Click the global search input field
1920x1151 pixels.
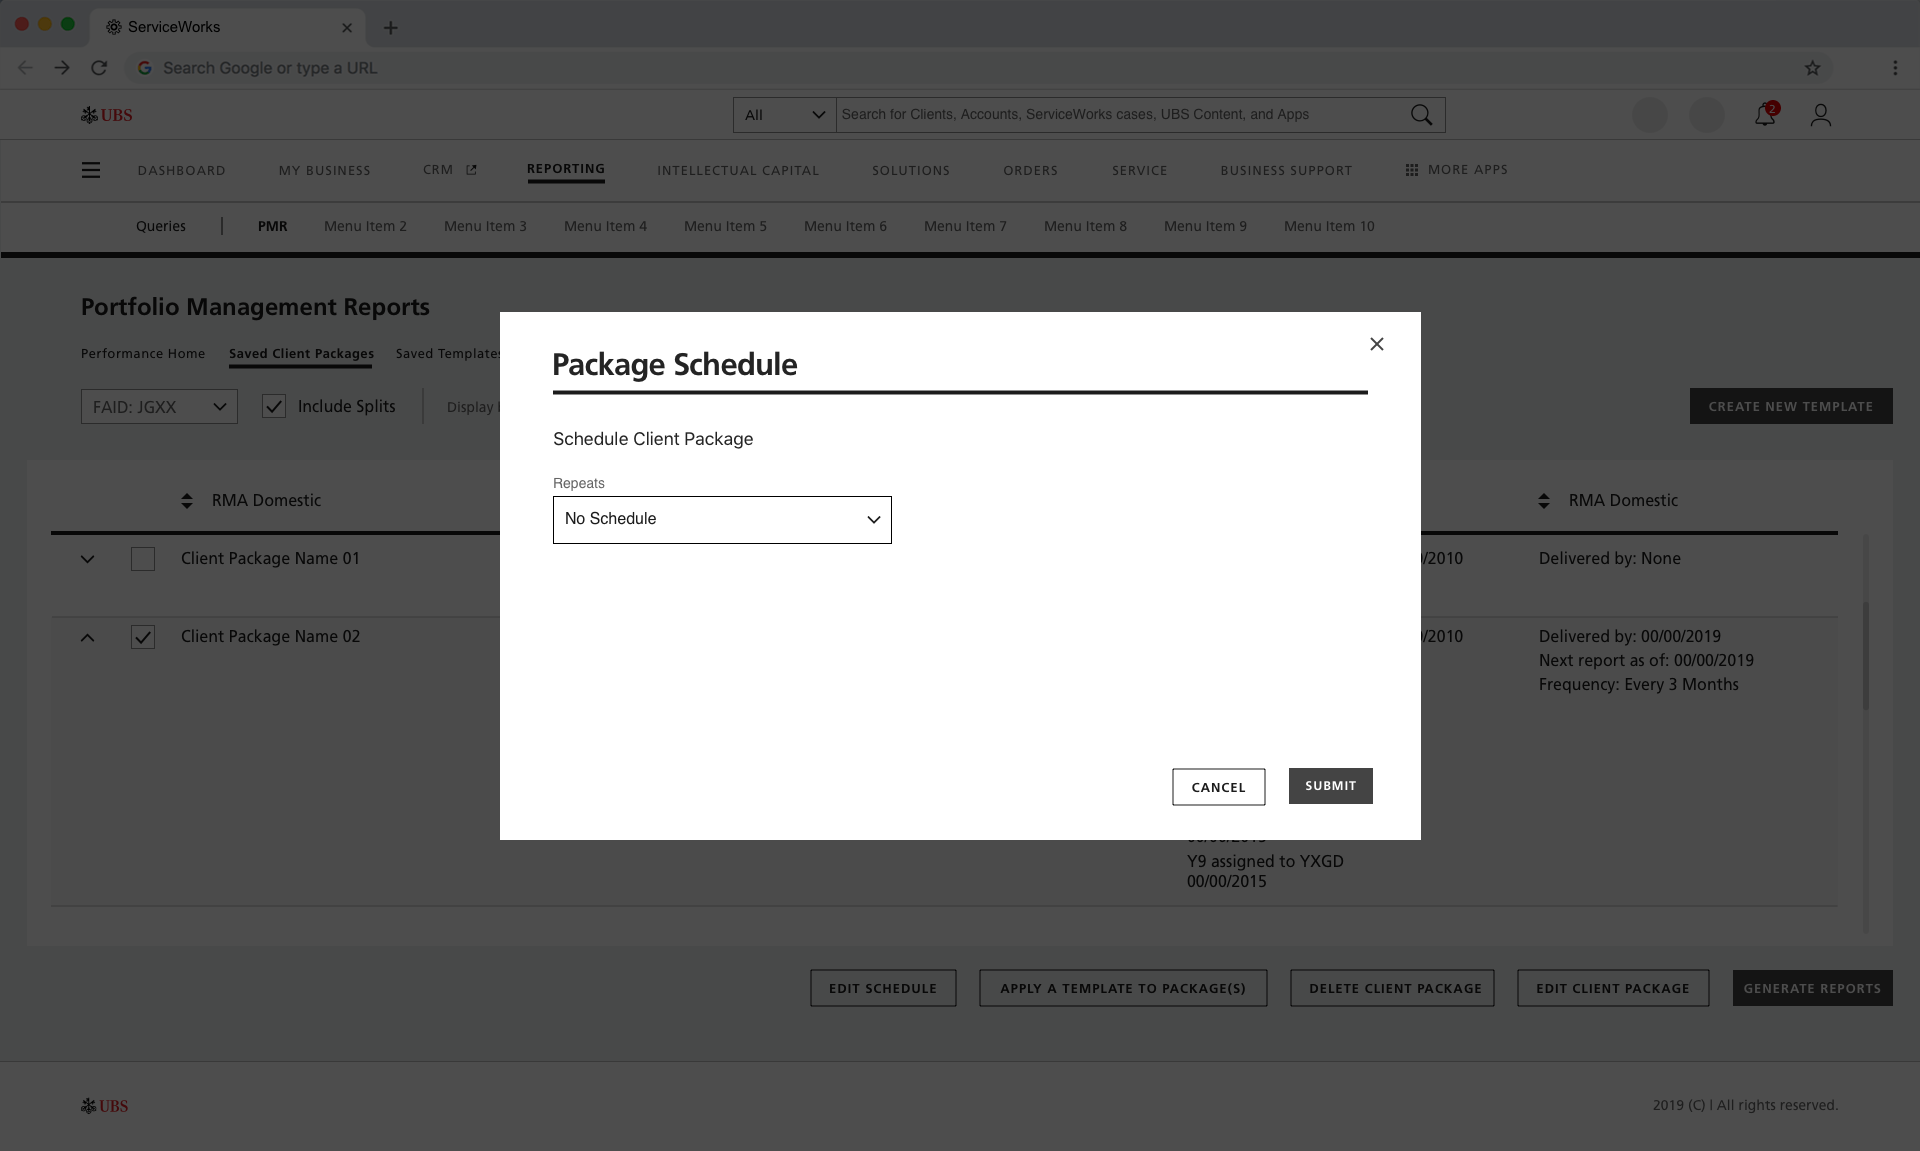(x=1120, y=115)
